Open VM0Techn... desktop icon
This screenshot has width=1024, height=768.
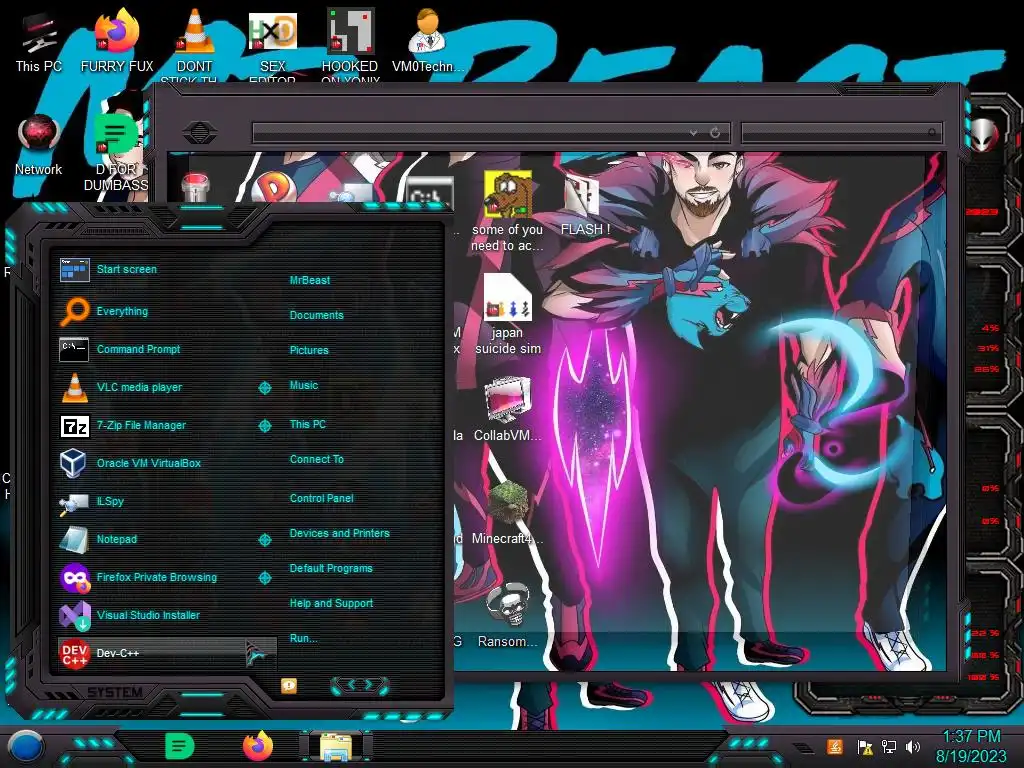point(428,40)
